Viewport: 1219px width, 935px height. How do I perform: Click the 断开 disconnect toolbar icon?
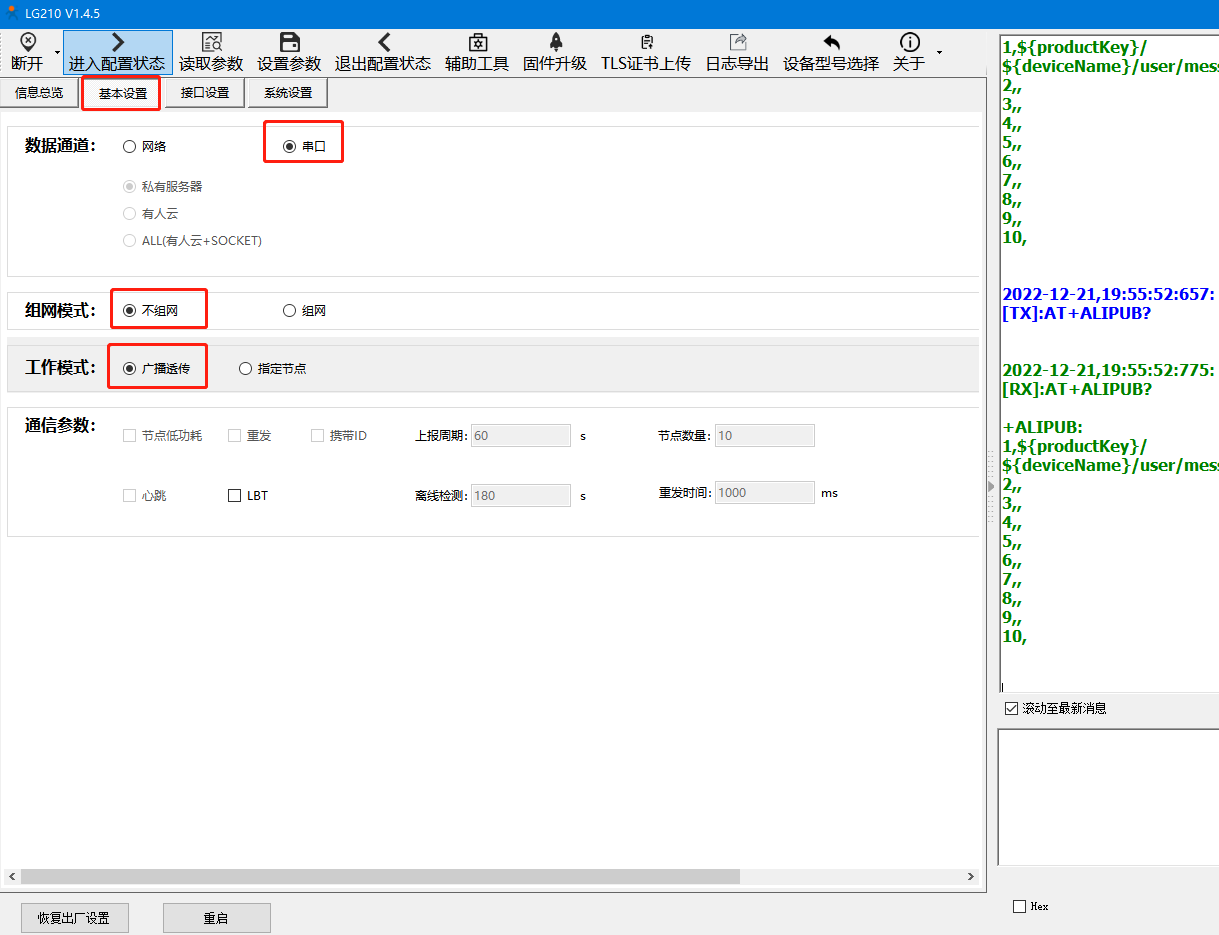coord(27,42)
